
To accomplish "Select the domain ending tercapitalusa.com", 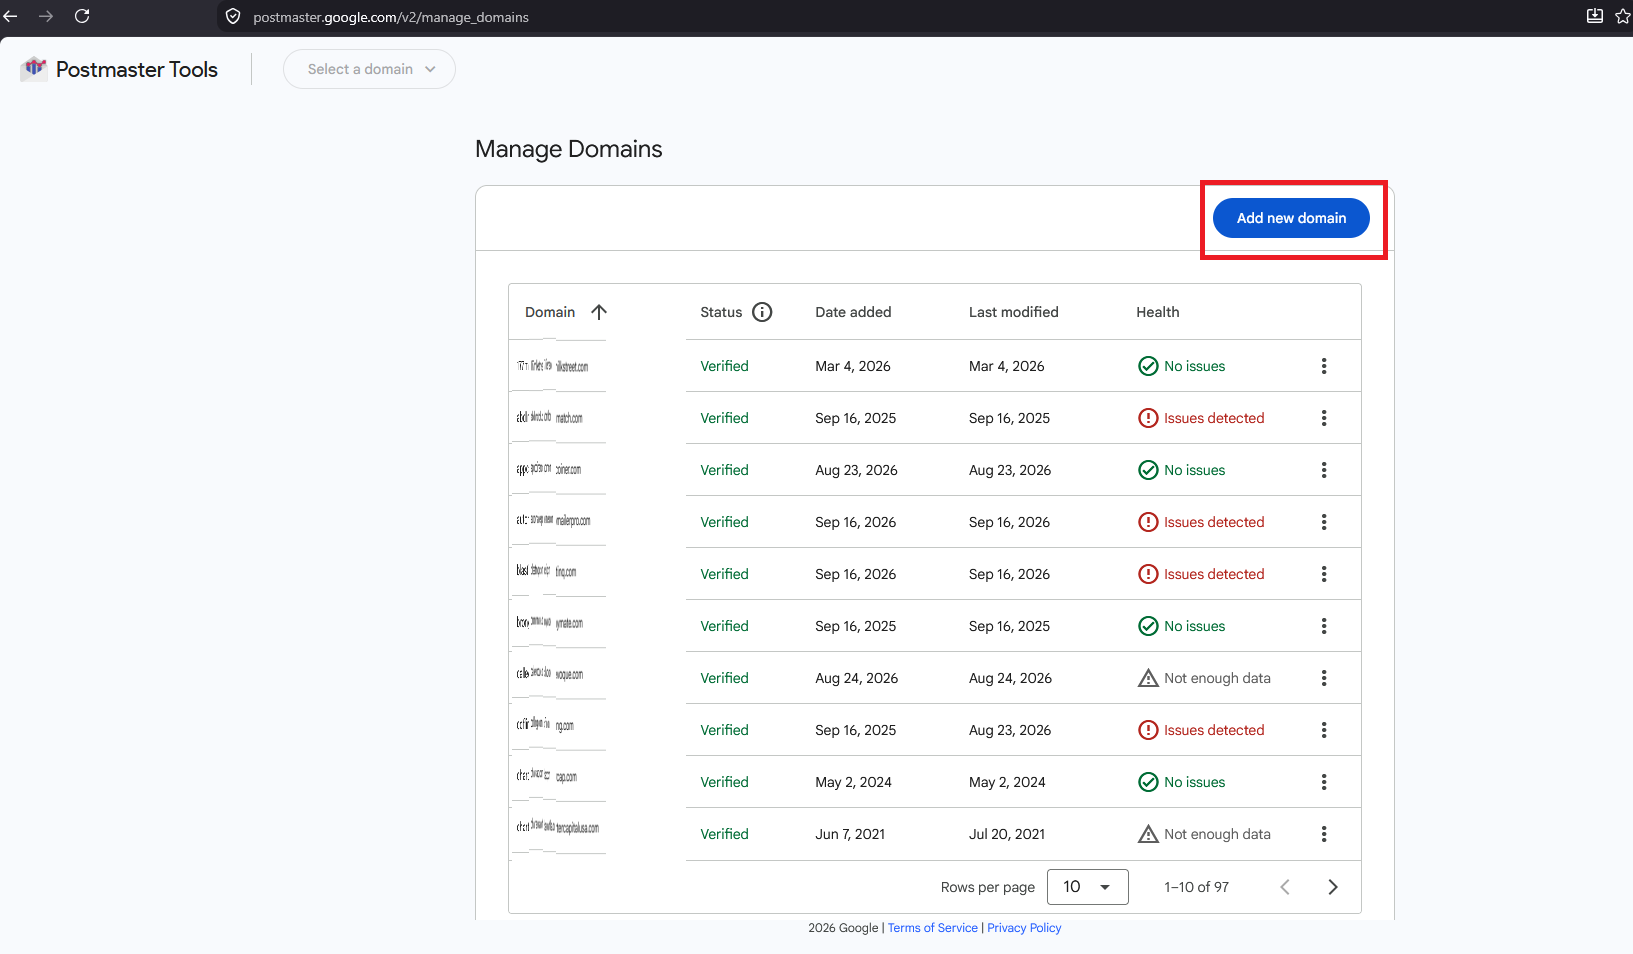I will [558, 827].
